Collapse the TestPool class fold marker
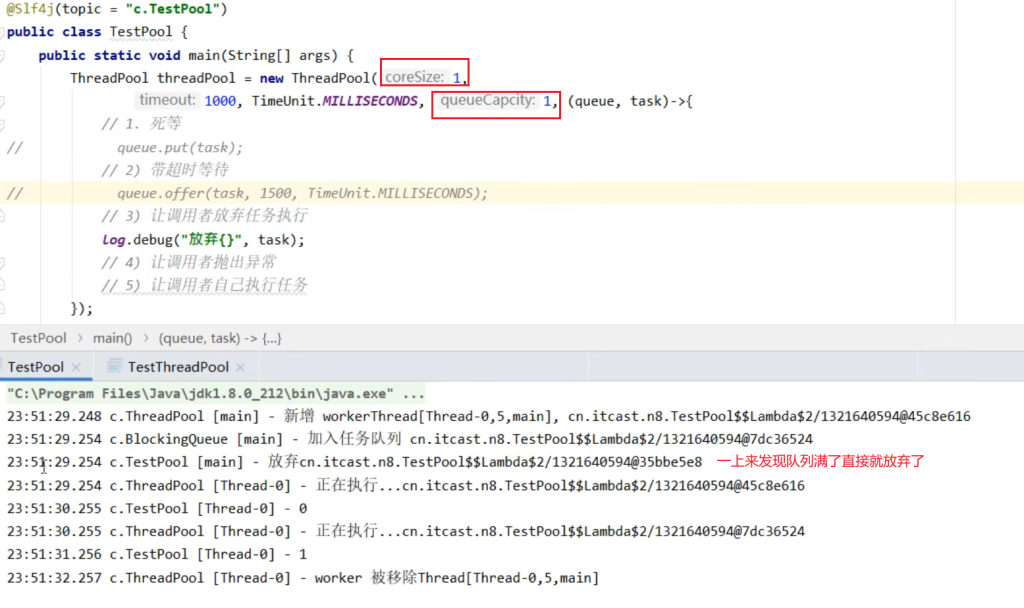 click(x=4, y=32)
